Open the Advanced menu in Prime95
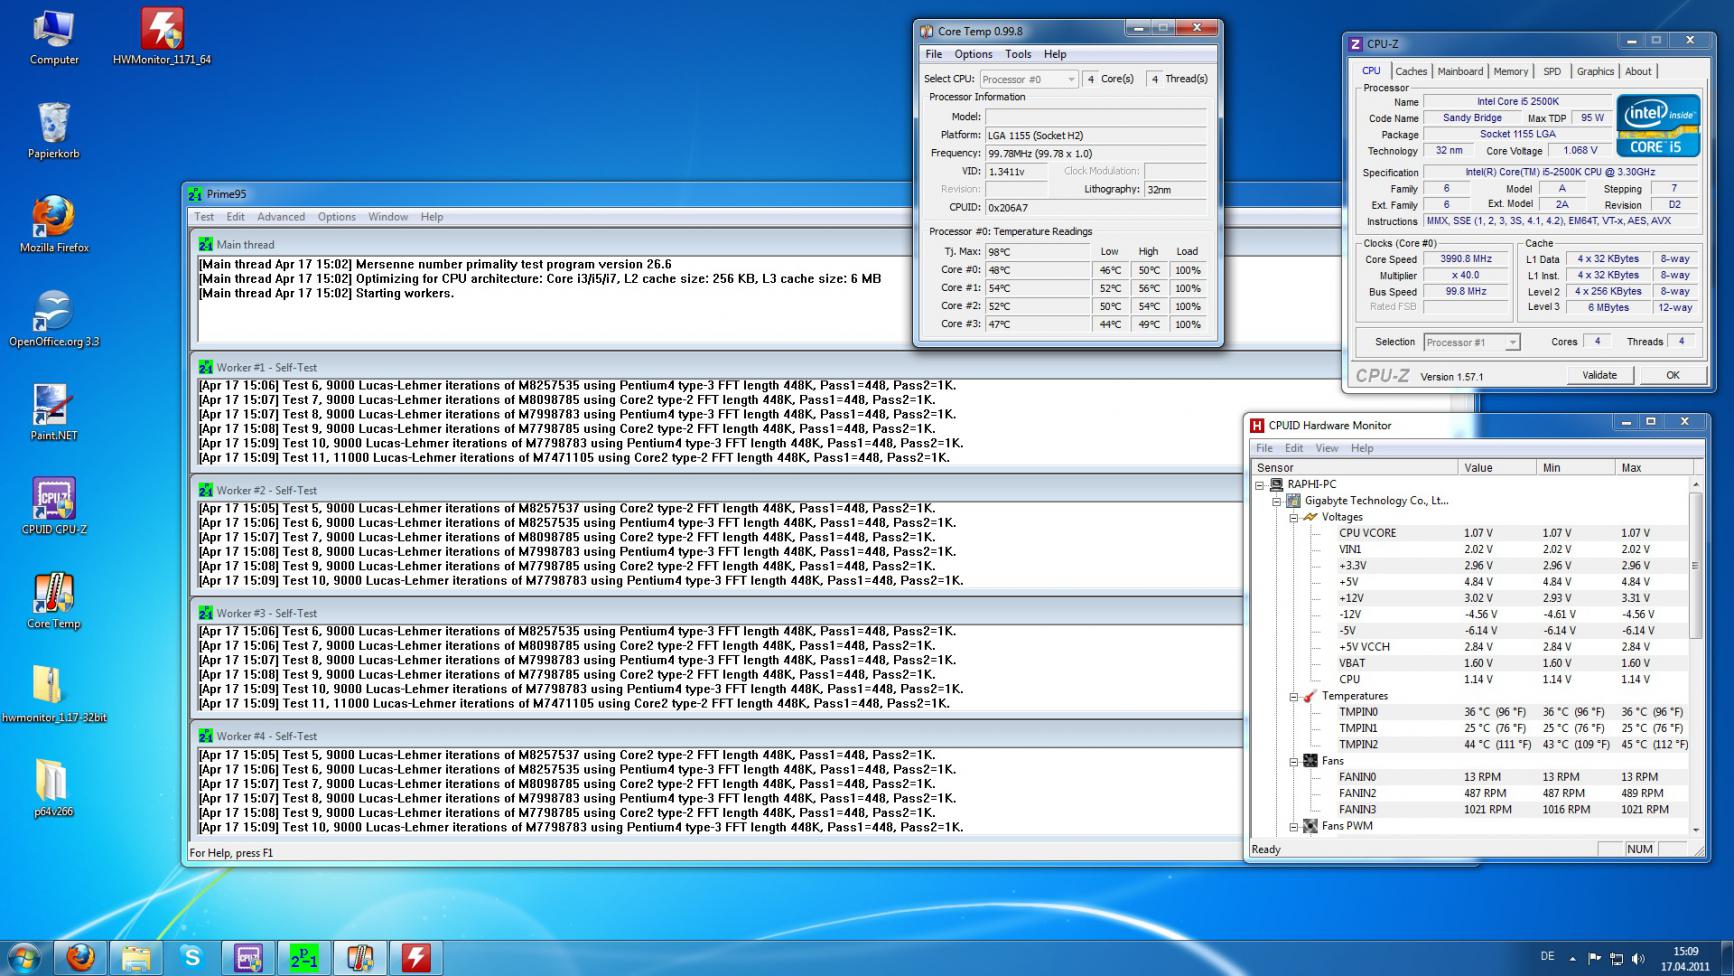 coord(281,217)
